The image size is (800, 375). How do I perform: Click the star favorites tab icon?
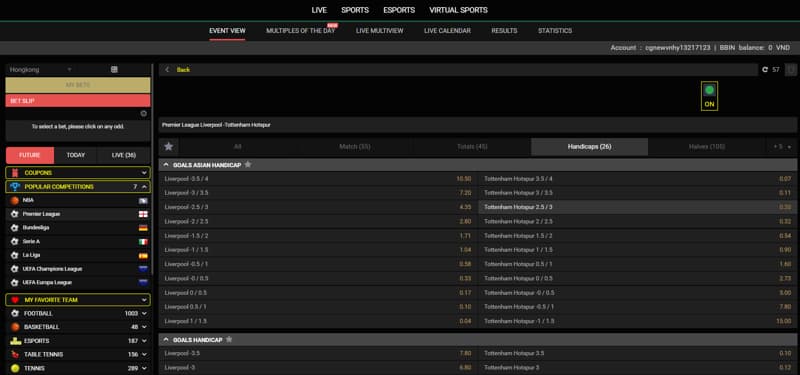click(168, 147)
